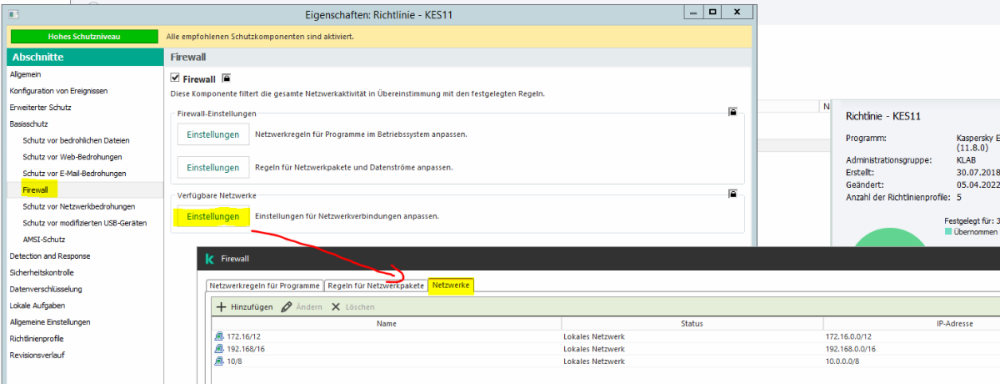Viewport: 1000px width, 384px height.
Task: Open Schutz vor Netzwerkbedrohungen
Action: click(x=78, y=207)
